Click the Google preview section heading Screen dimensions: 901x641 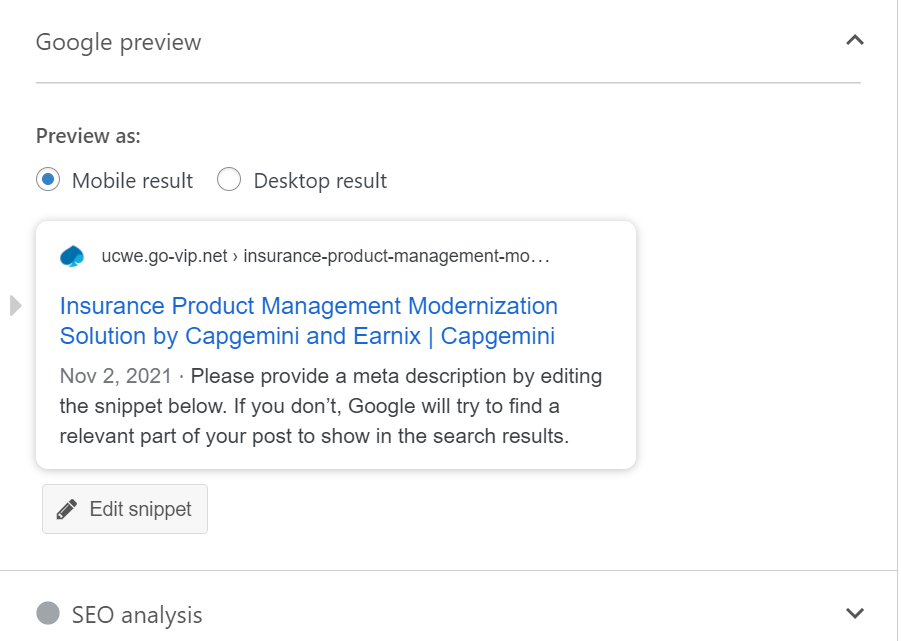pyautogui.click(x=118, y=42)
